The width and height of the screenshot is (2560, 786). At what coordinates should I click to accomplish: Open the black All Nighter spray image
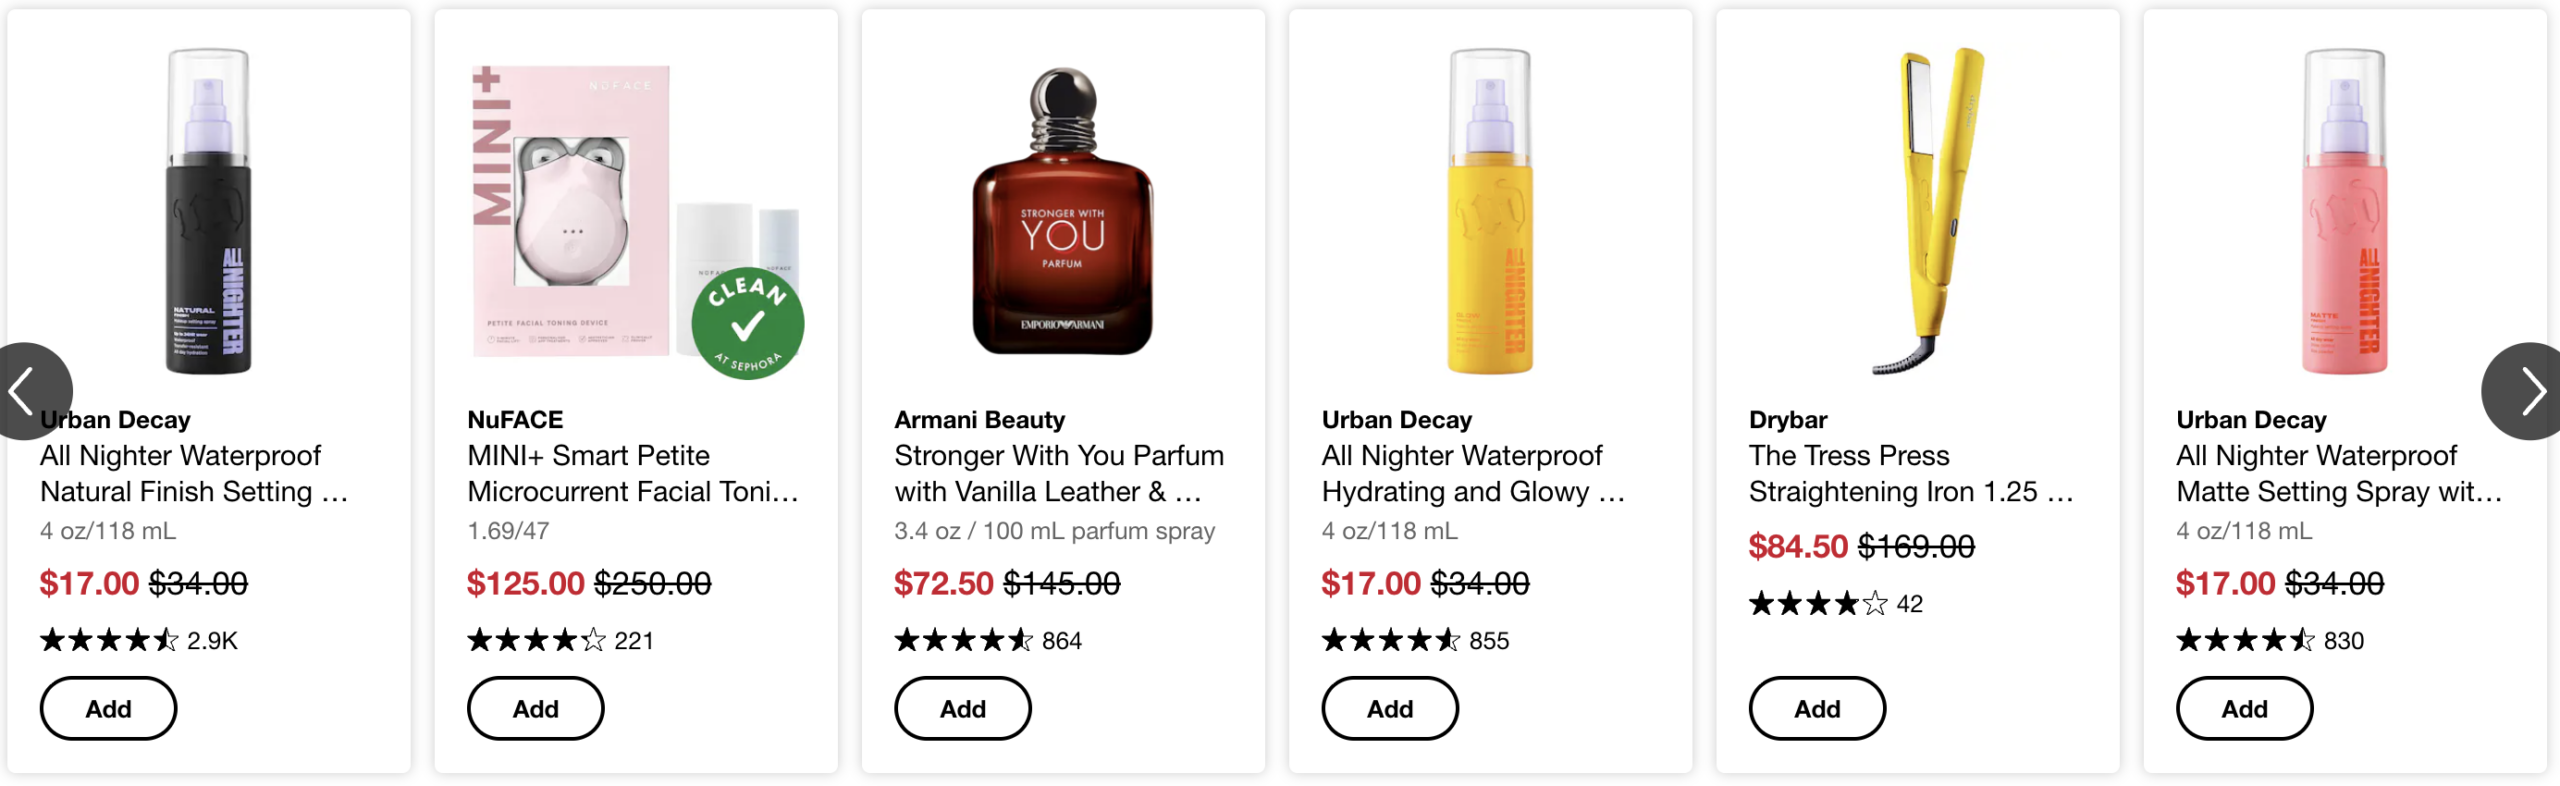click(208, 212)
